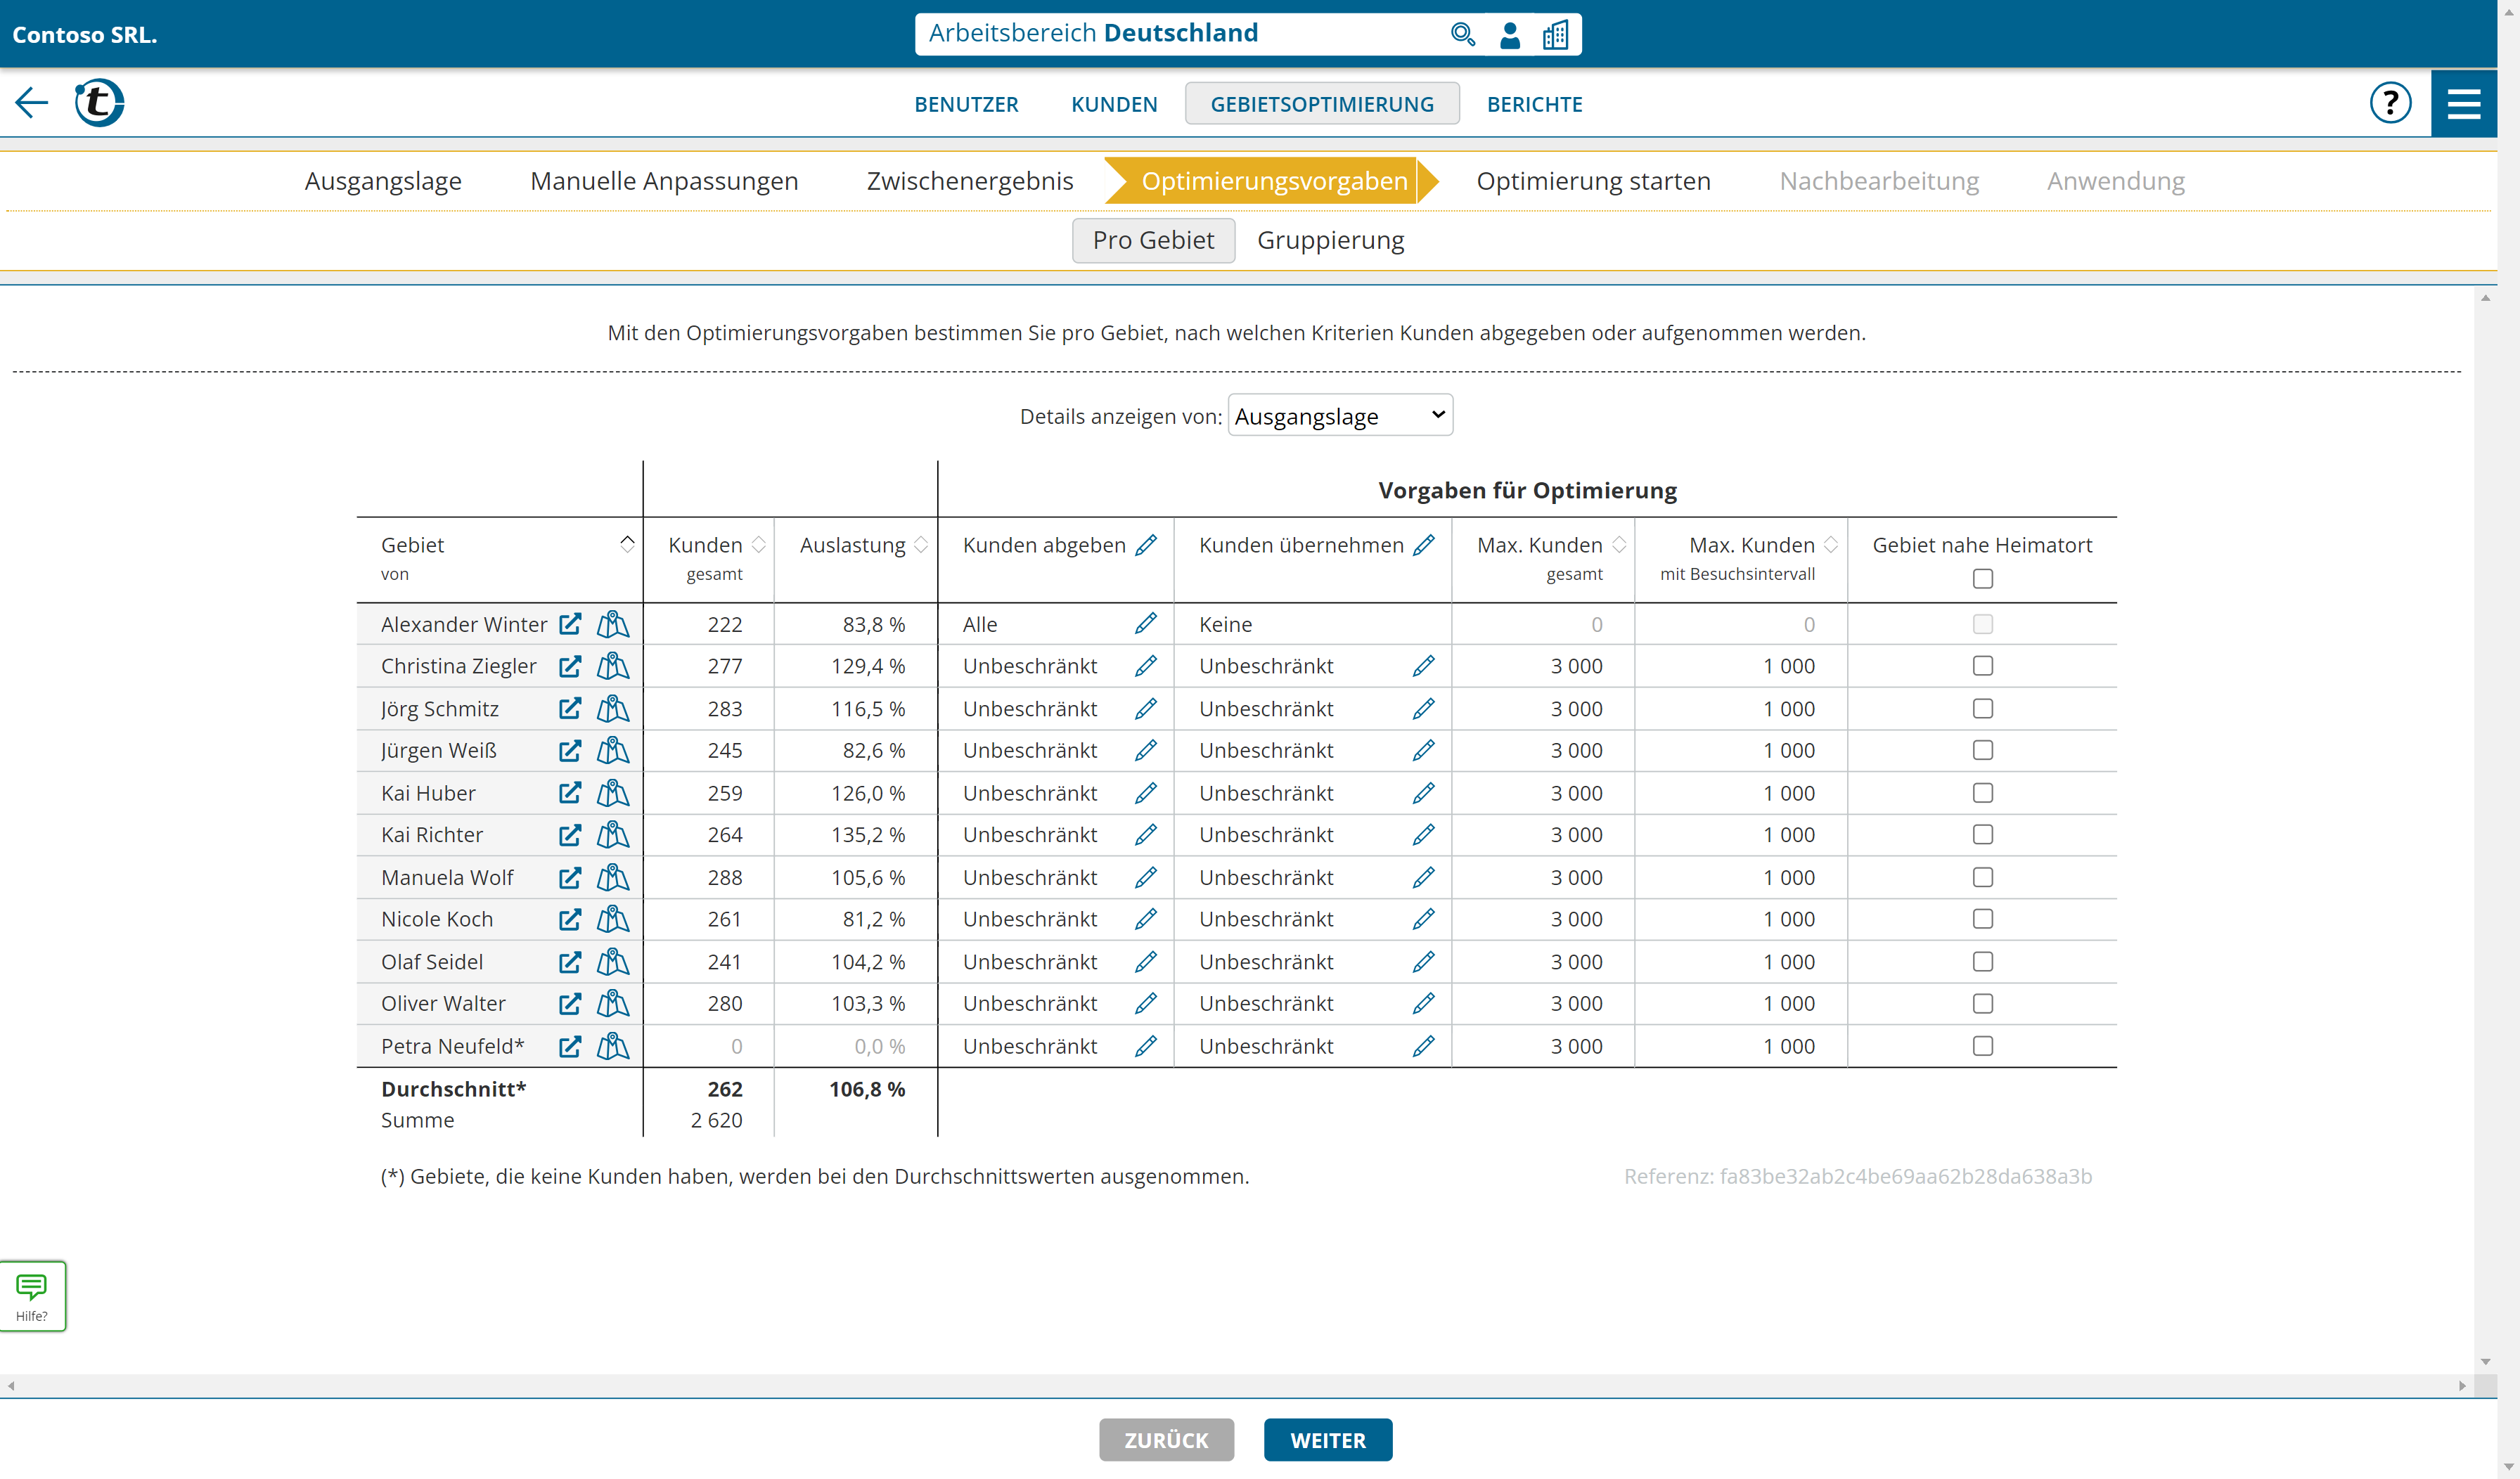Click the Contoso SRL. title text
This screenshot has height=1479, width=2520.
coord(85,34)
